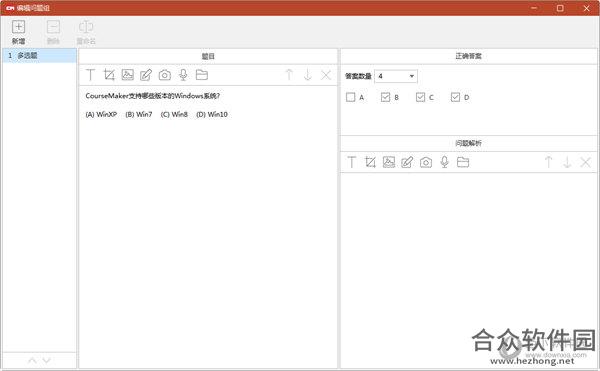Insert text in the question panel
The image size is (600, 371).
click(x=90, y=75)
